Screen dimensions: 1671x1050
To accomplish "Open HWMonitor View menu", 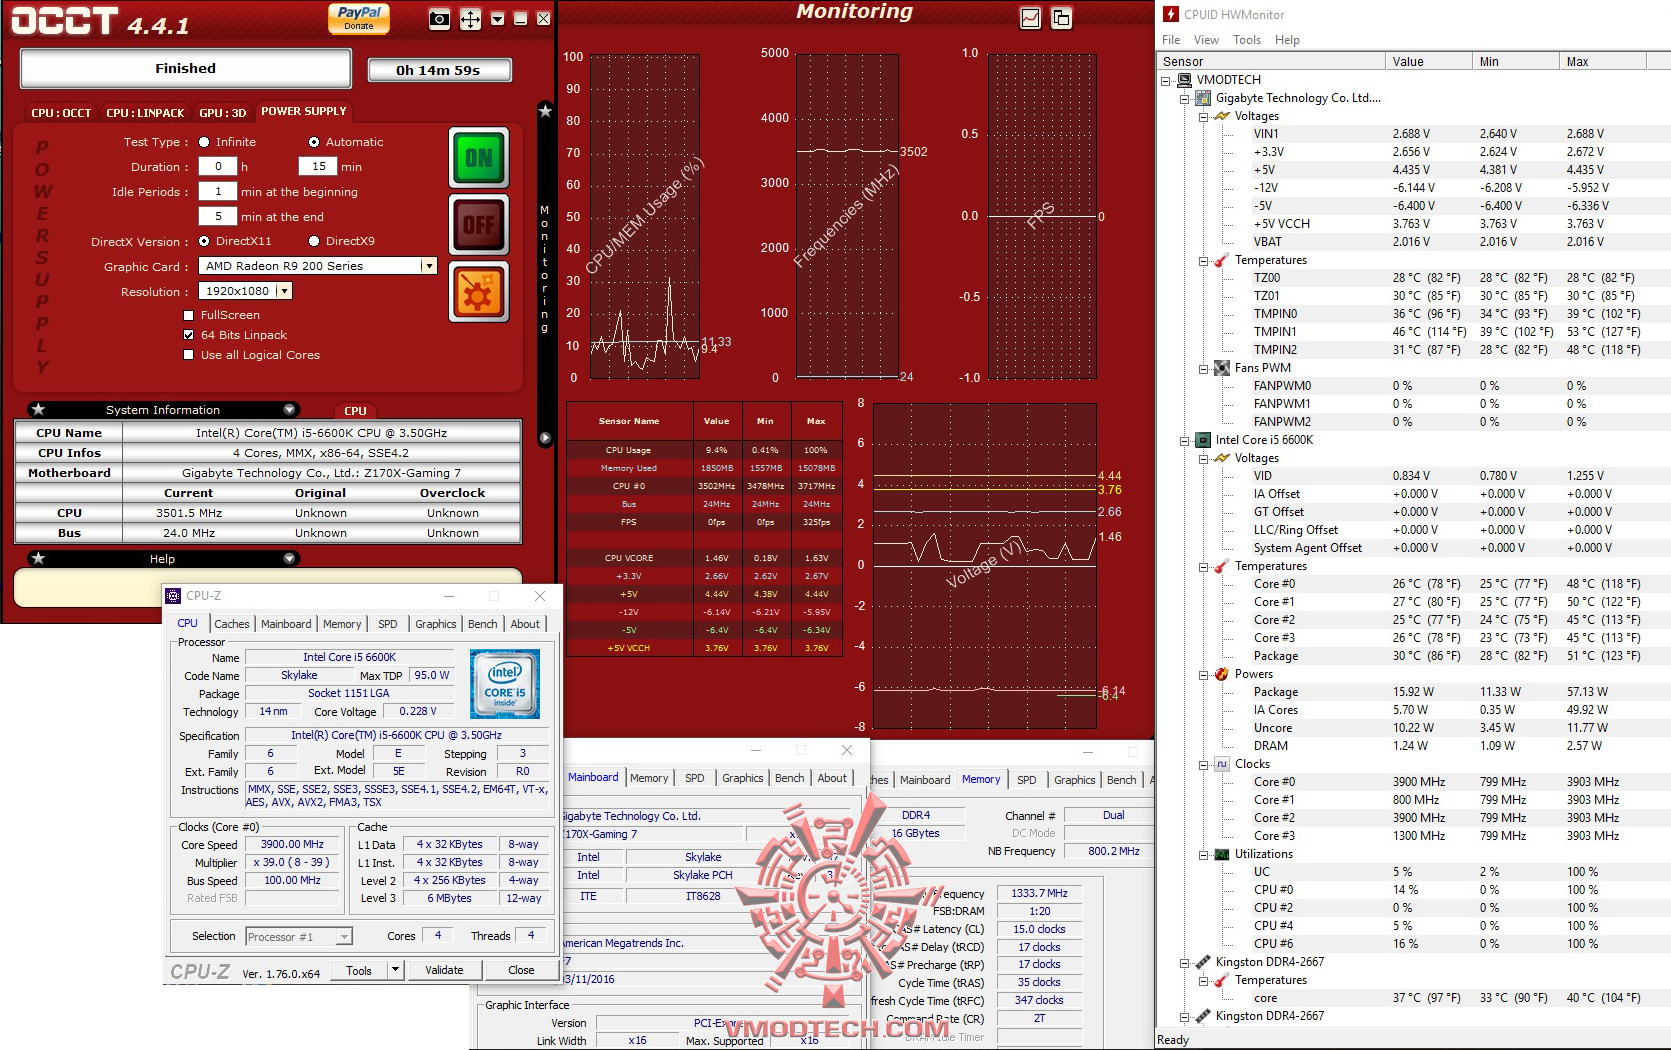I will (x=1206, y=40).
